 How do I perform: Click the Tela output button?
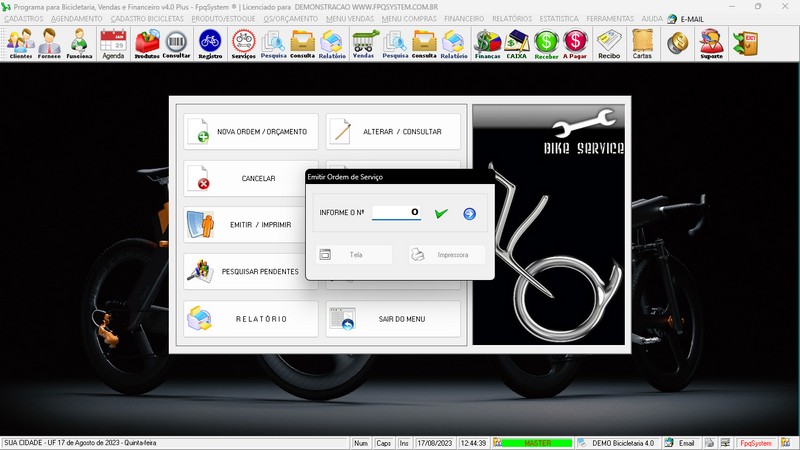(x=354, y=255)
